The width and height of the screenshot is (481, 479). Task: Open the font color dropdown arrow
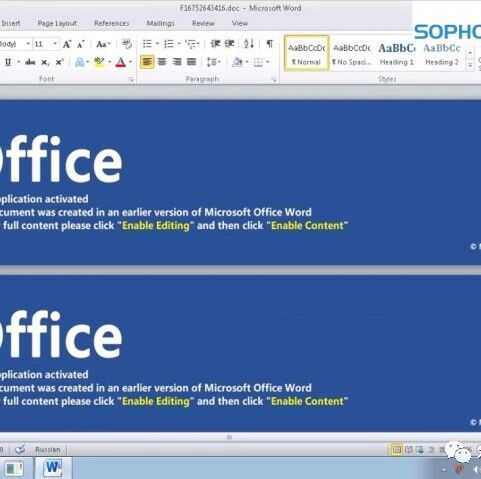point(130,62)
